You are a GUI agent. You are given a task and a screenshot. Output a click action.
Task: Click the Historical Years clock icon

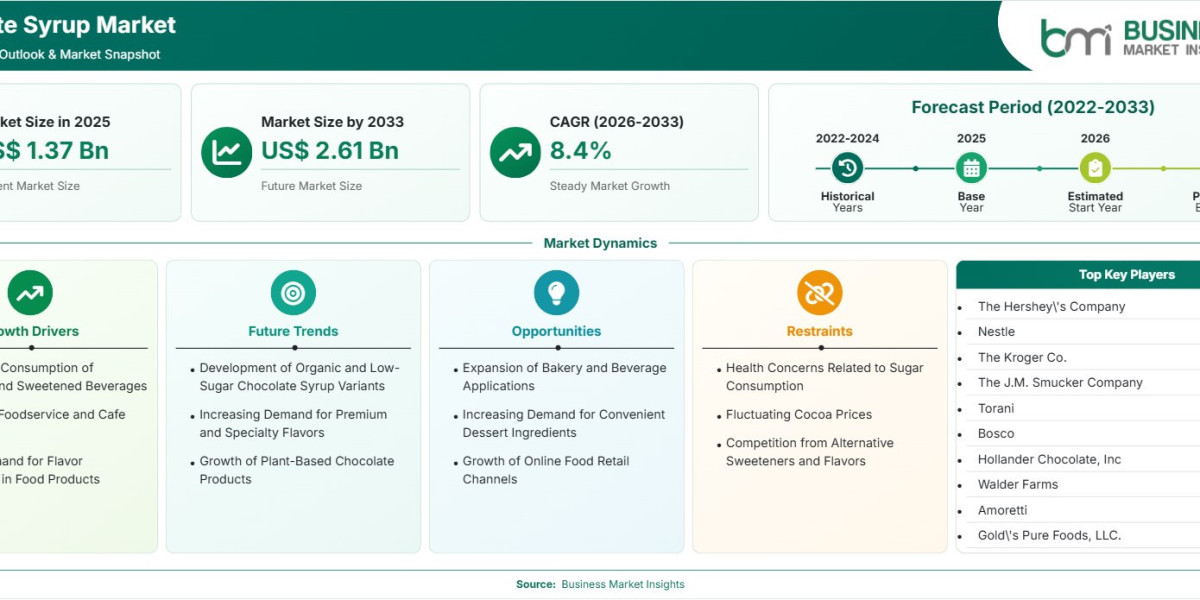847,167
